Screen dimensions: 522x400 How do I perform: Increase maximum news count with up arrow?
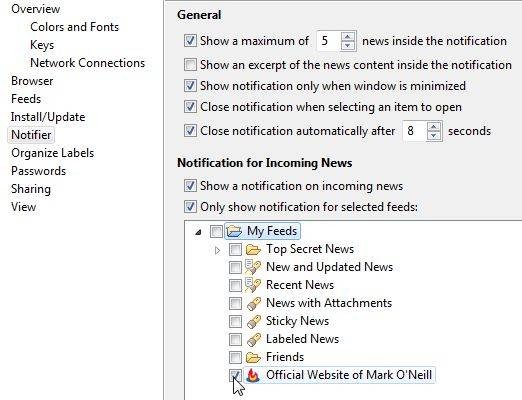[x=348, y=37]
